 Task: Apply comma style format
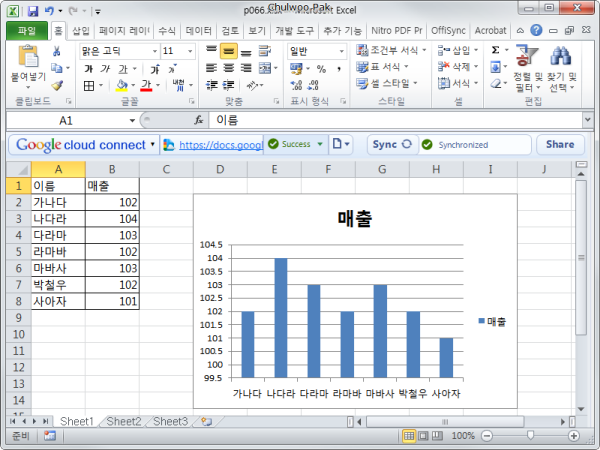click(x=339, y=69)
